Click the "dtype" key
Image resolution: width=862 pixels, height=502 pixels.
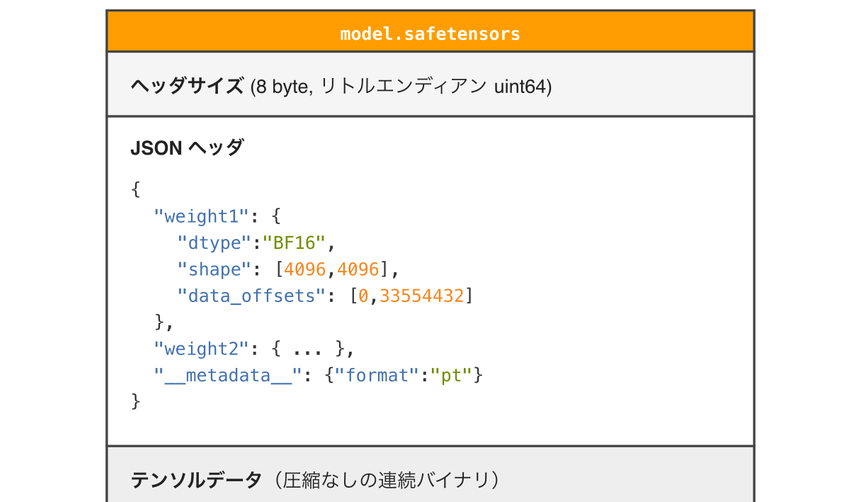(214, 243)
